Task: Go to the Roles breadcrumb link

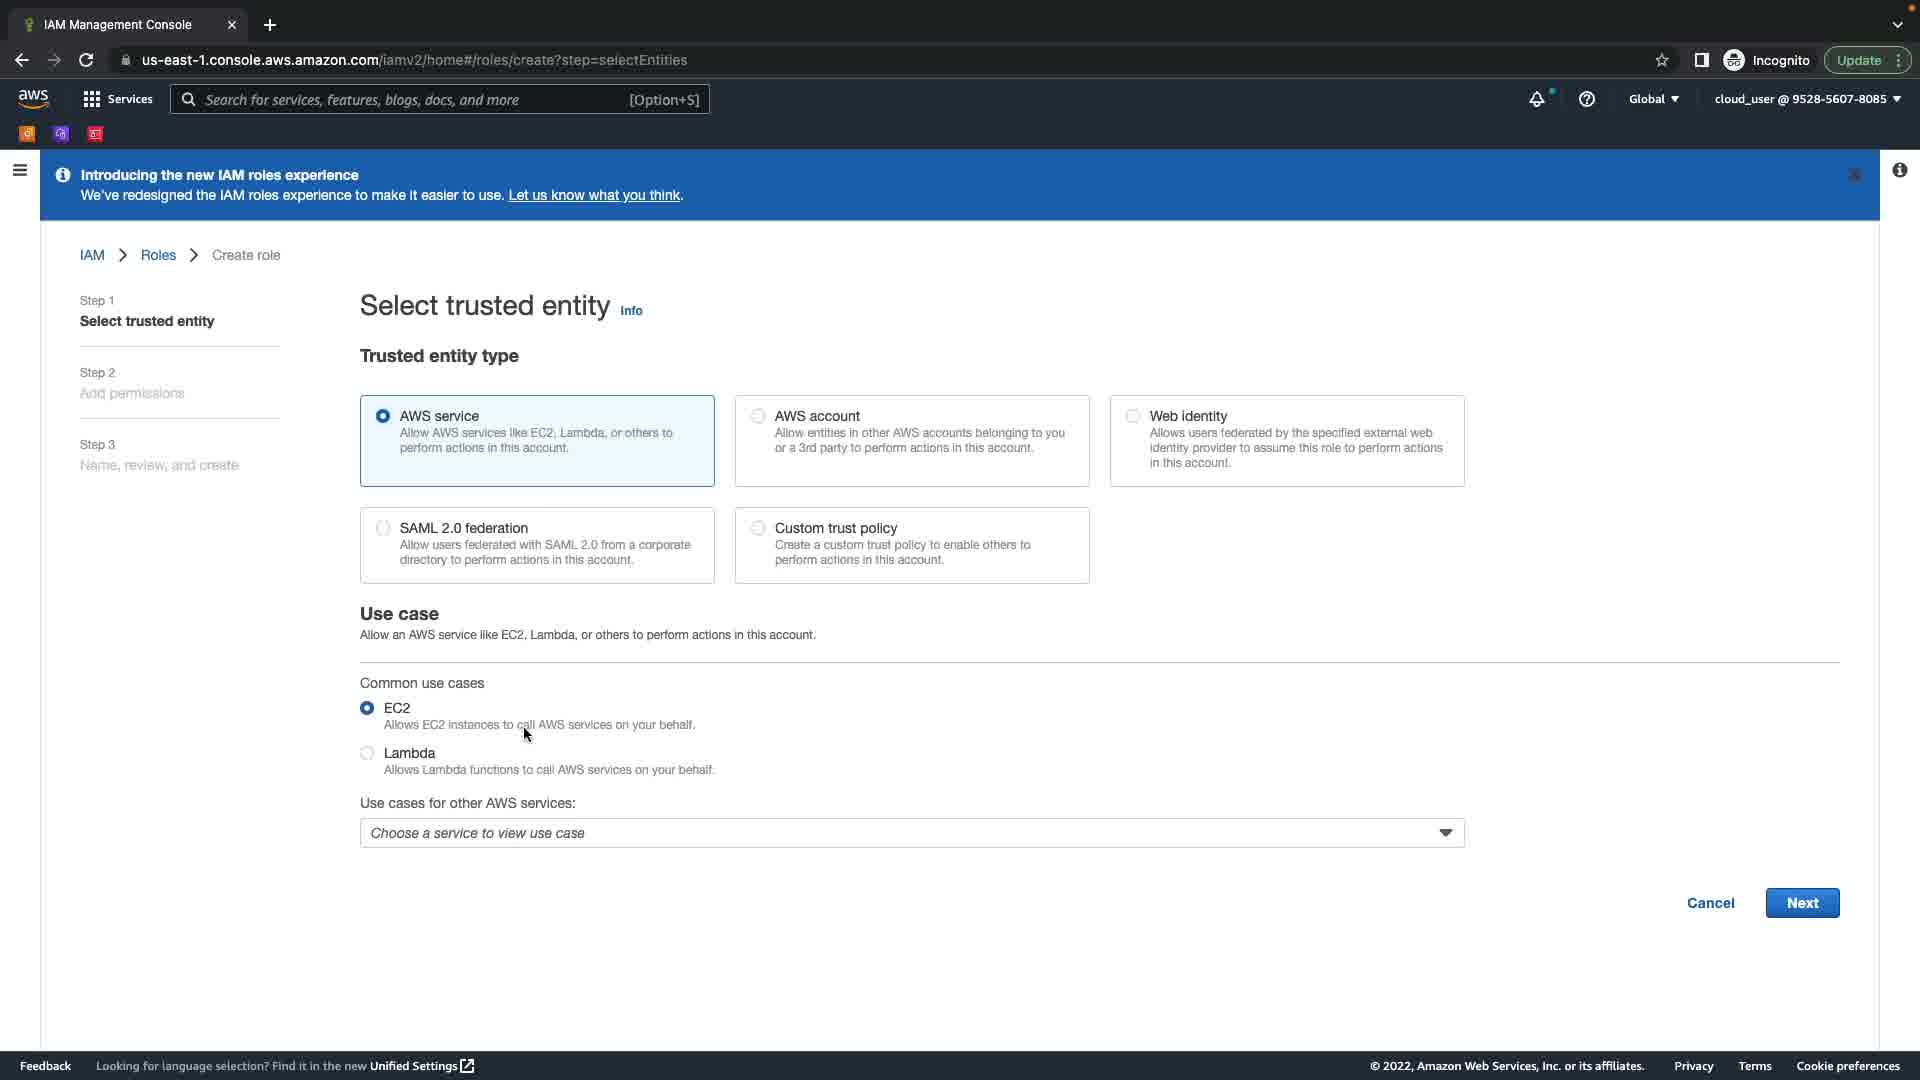Action: [x=158, y=255]
